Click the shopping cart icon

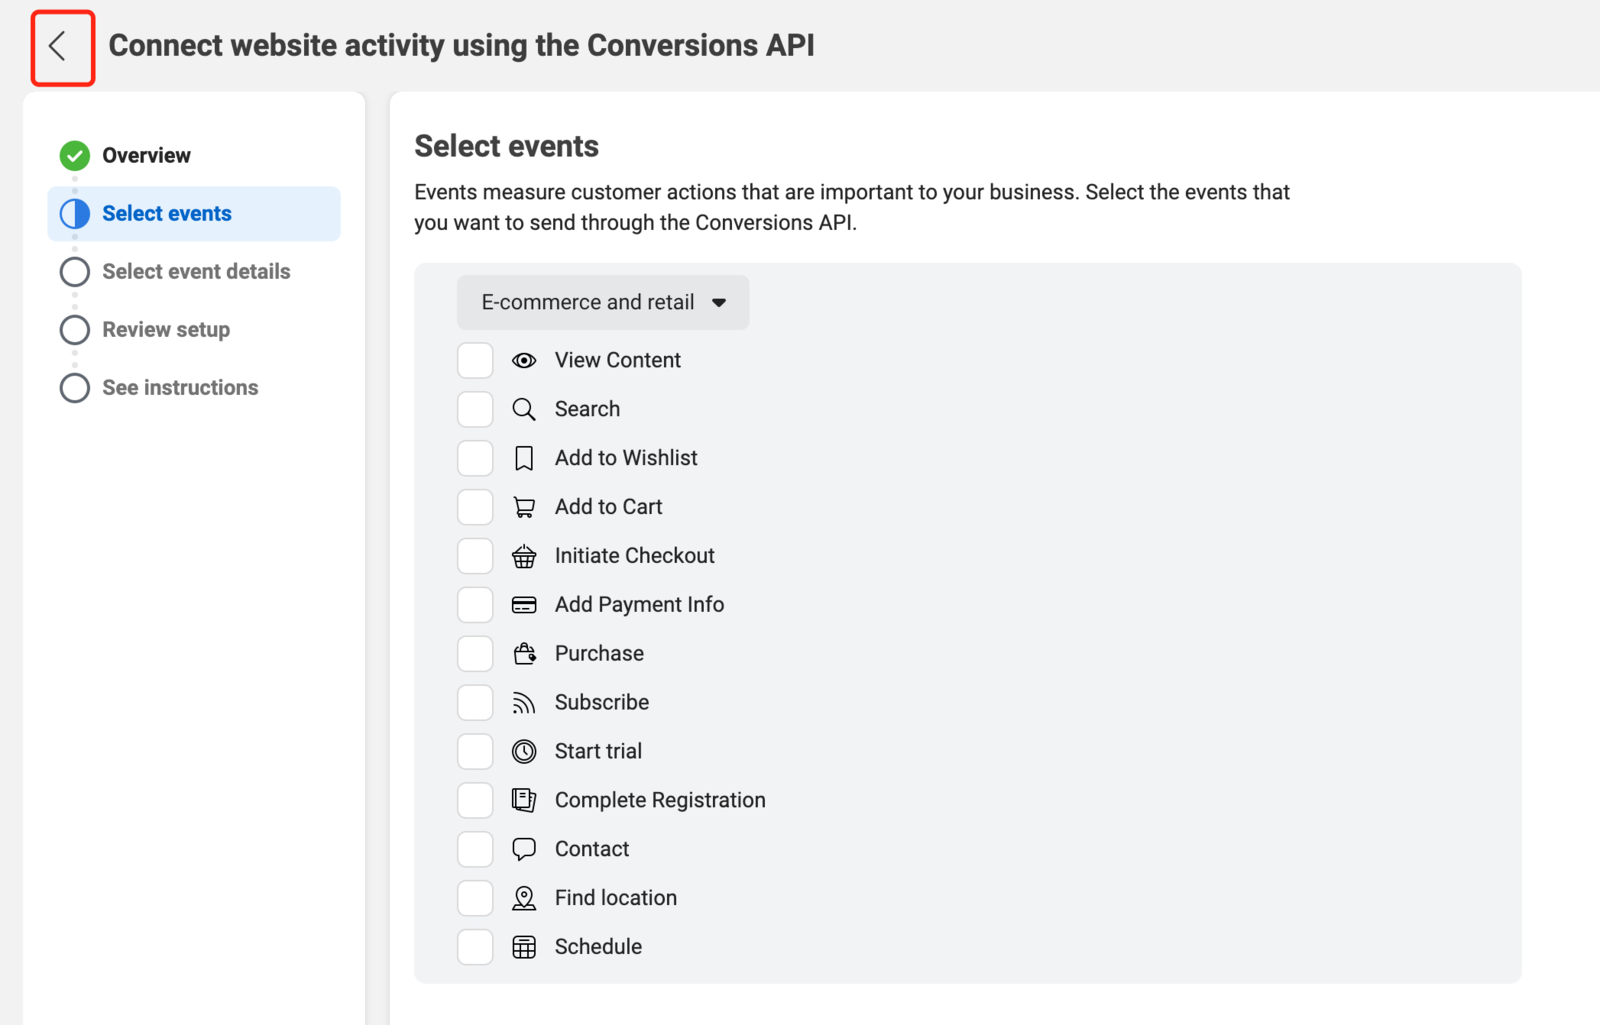524,507
